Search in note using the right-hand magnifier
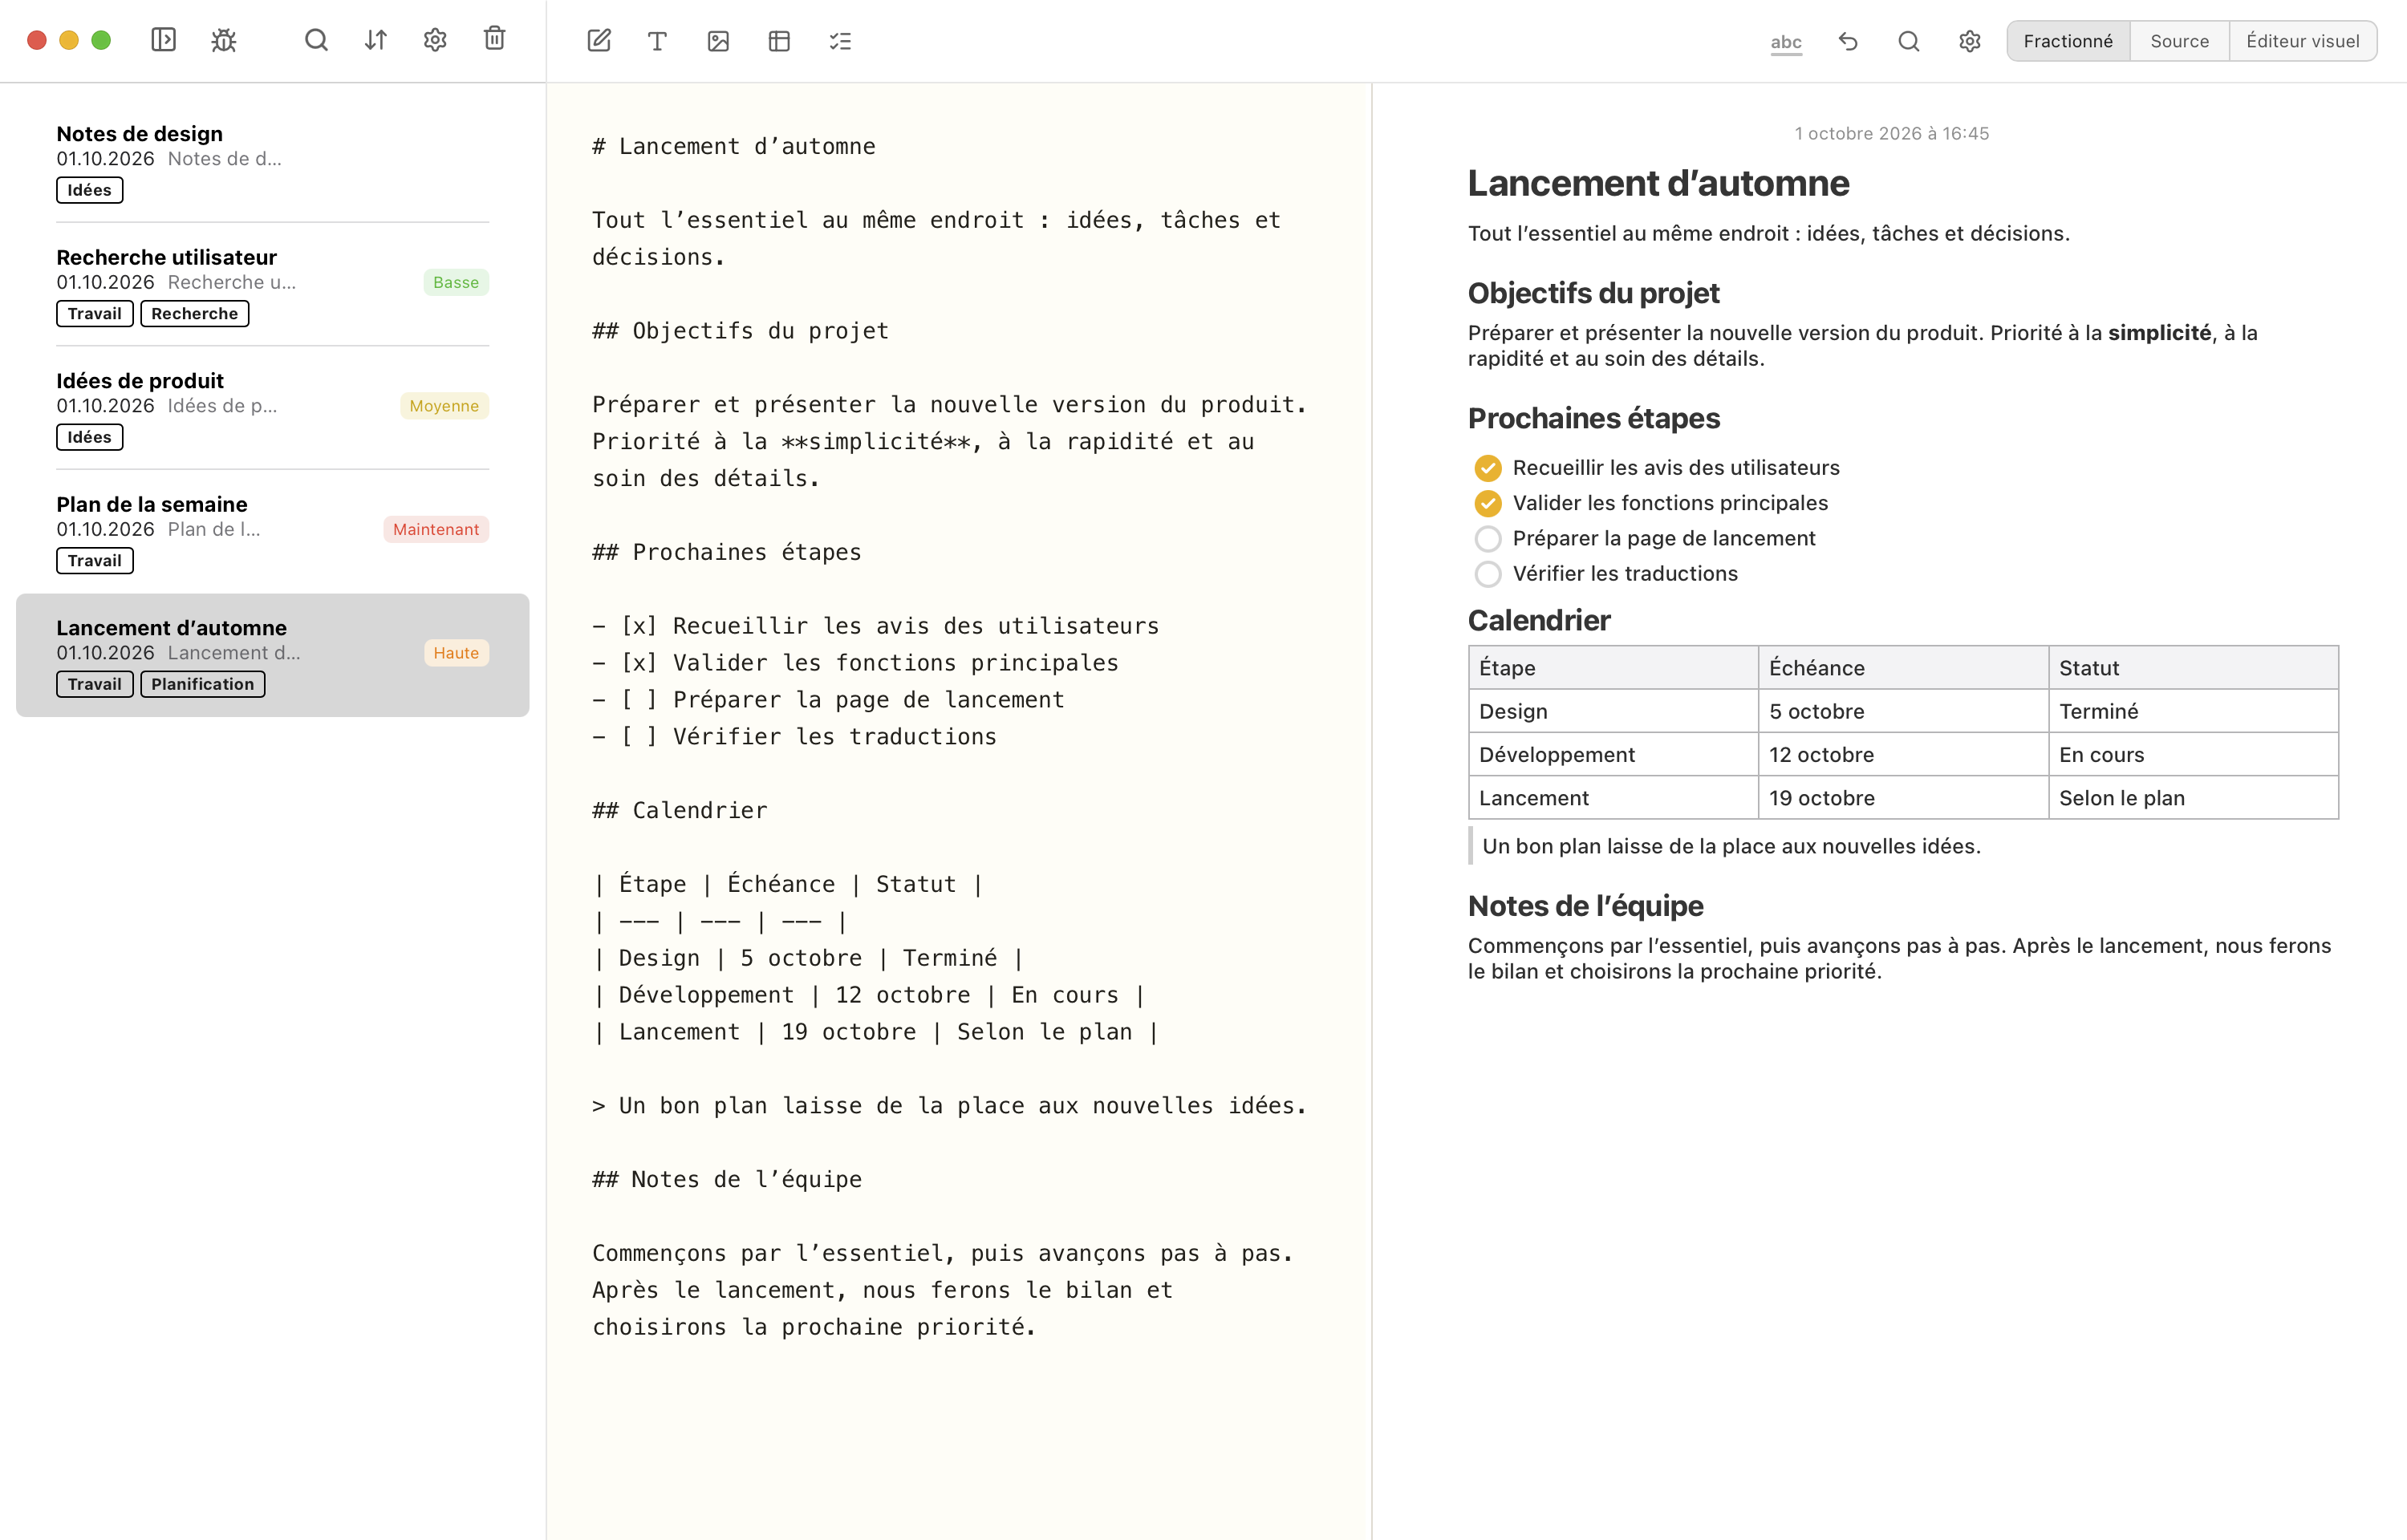This screenshot has height=1540, width=2407. pyautogui.click(x=1909, y=41)
